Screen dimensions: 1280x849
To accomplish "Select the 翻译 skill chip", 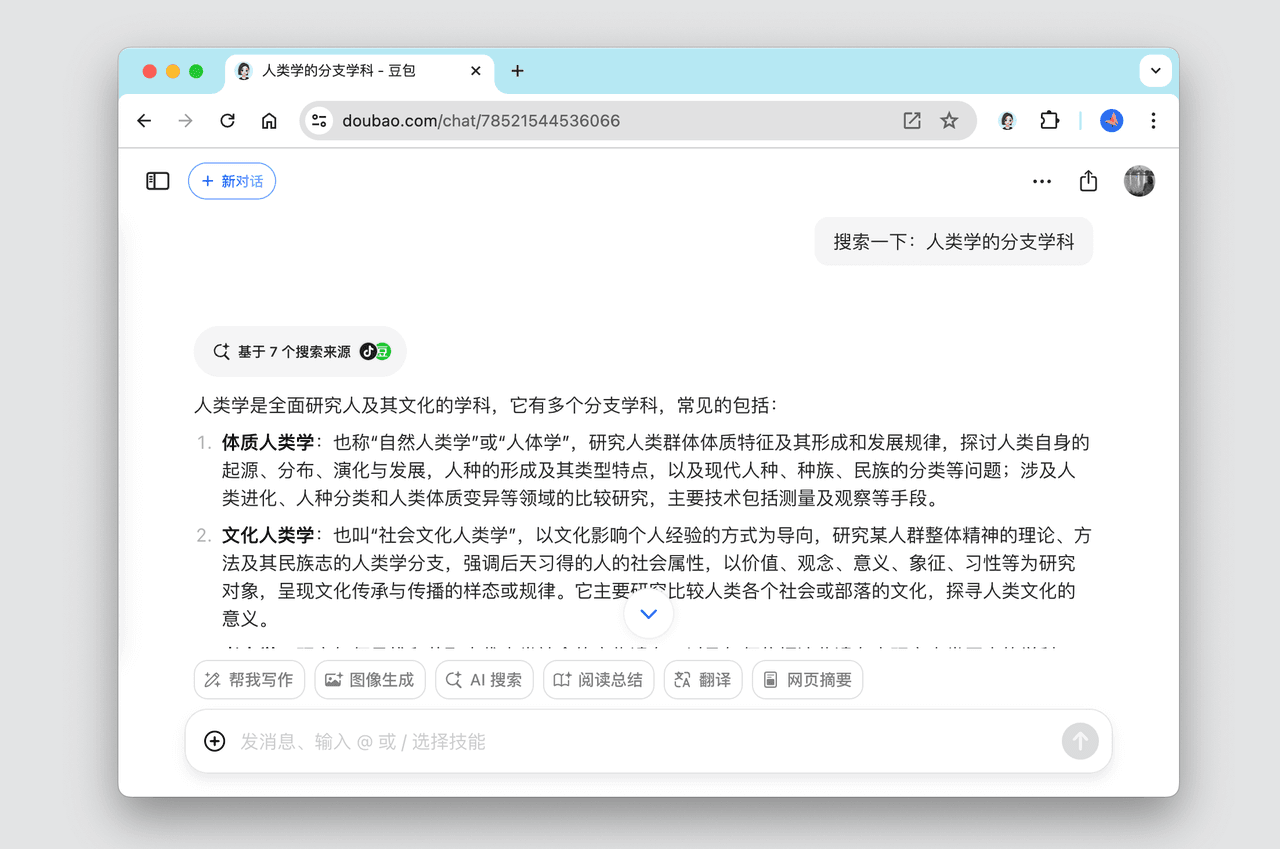I will (x=703, y=680).
